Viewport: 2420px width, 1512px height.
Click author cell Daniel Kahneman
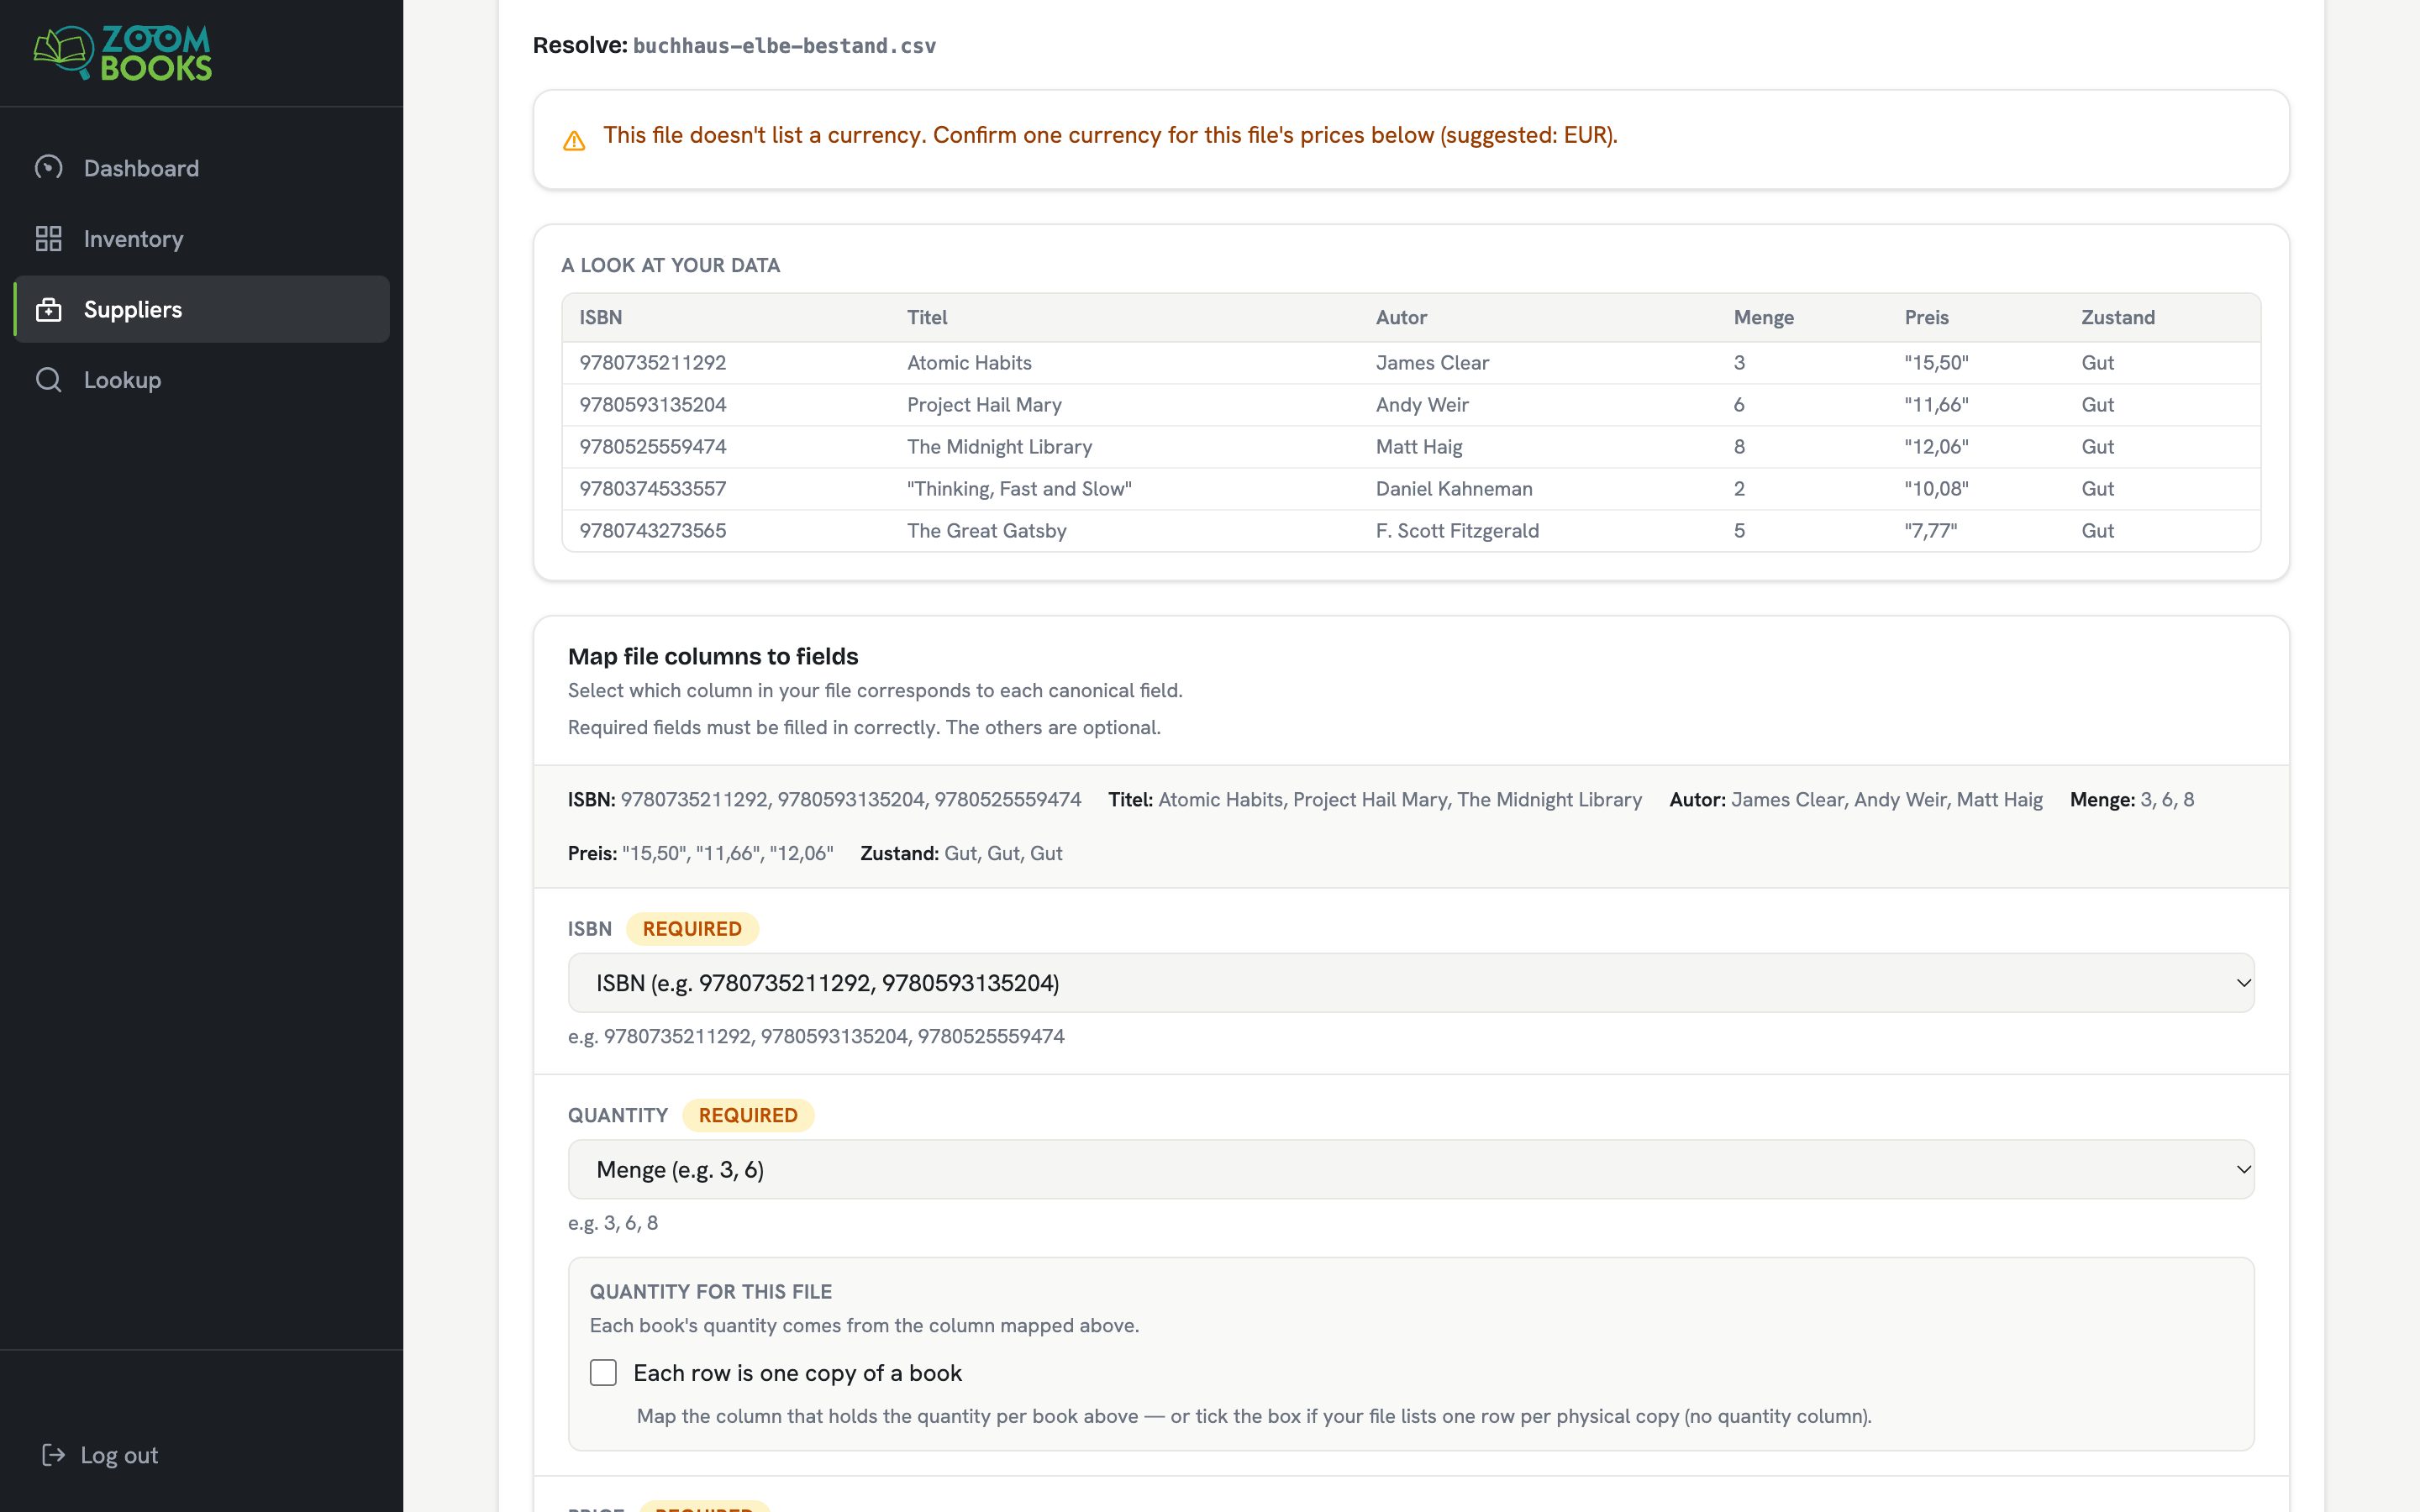coord(1454,489)
